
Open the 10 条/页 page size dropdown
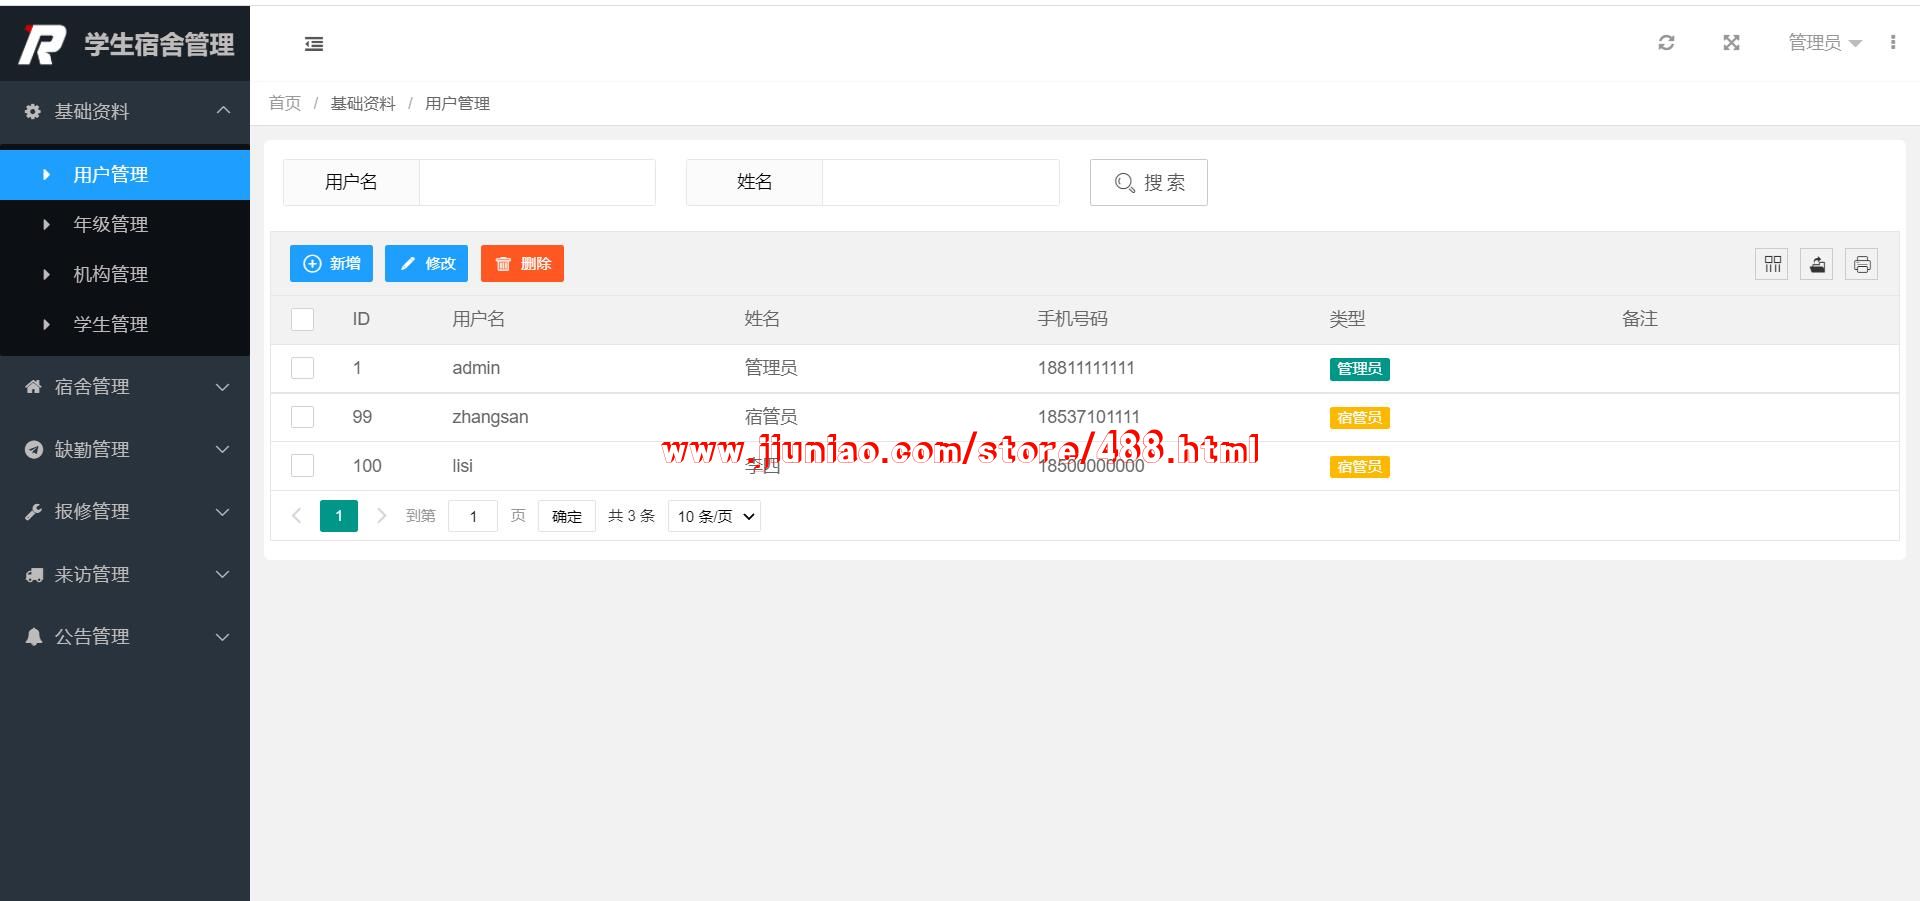coord(714,516)
